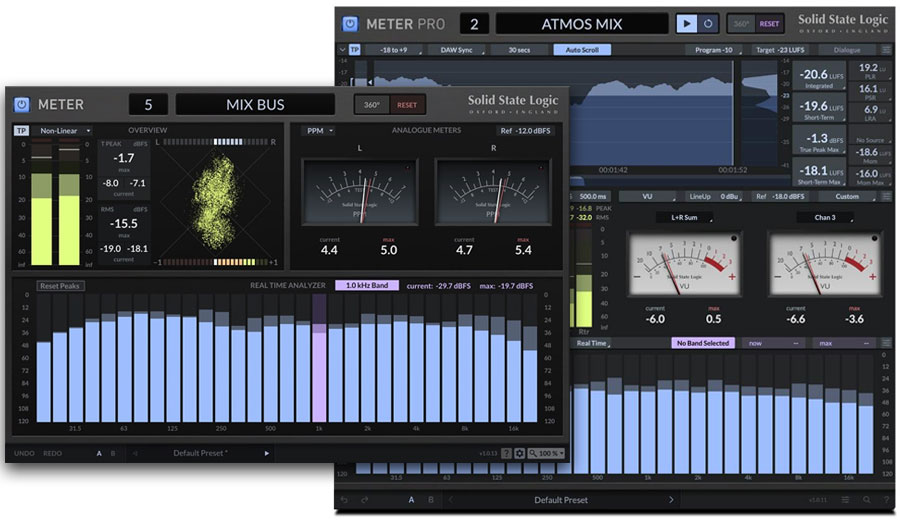The image size is (900, 520).
Task: Open settings gear icon in Meter window footer
Action: pos(519,453)
